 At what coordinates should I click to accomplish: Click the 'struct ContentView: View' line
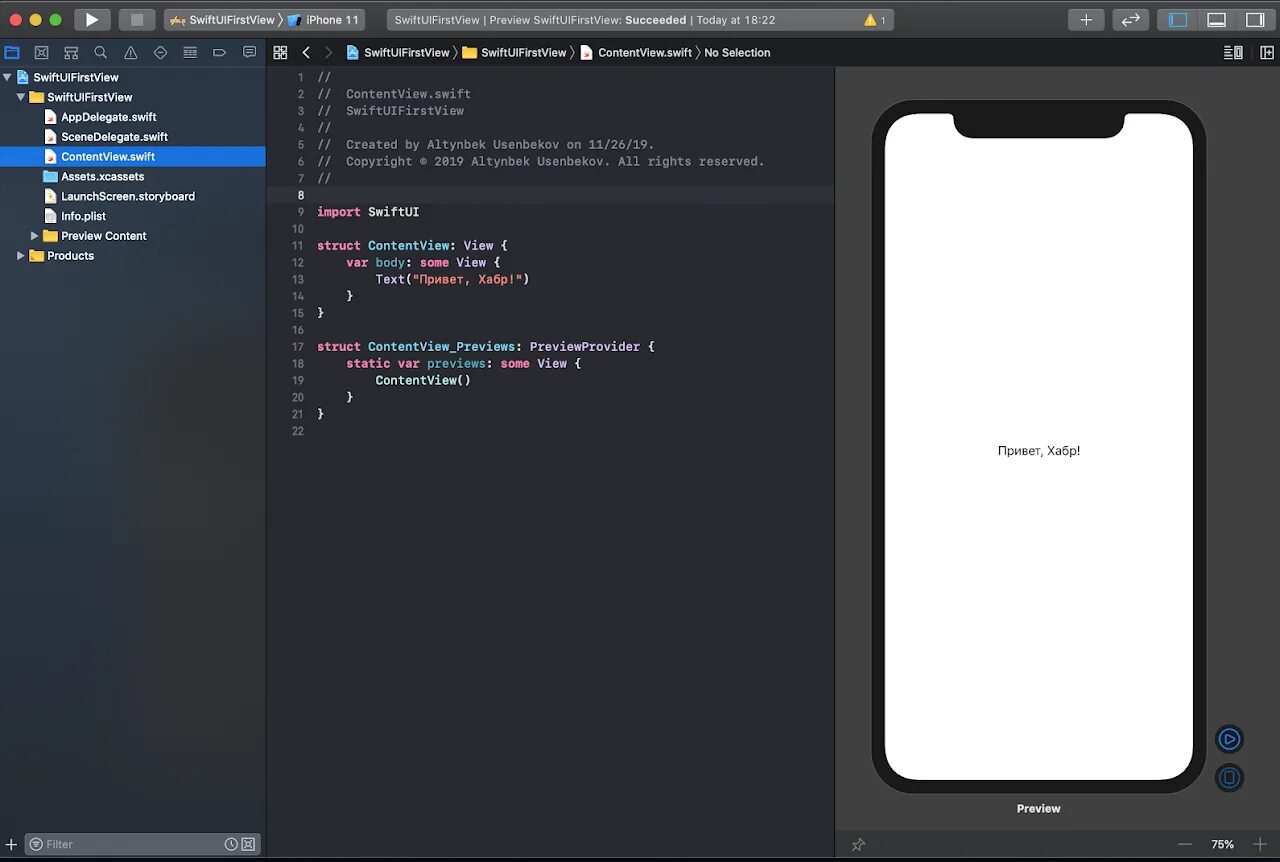pyautogui.click(x=413, y=245)
